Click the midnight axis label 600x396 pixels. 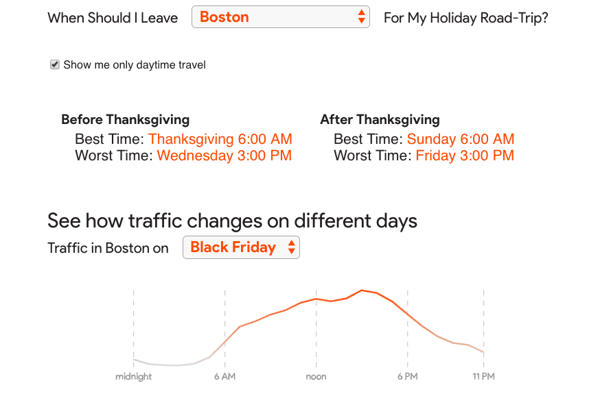click(x=134, y=376)
